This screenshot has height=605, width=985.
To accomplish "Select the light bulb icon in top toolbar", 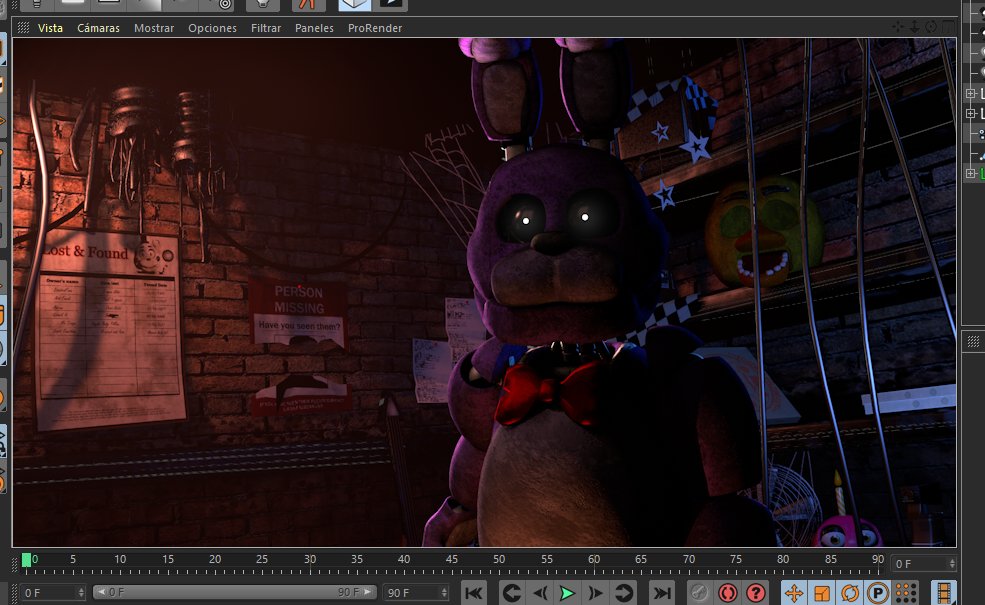I will [263, 5].
